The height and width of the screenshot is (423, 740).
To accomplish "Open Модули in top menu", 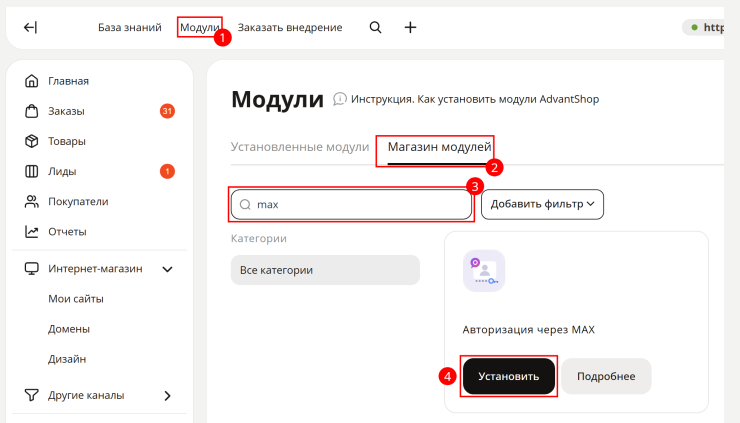I will 200,27.
